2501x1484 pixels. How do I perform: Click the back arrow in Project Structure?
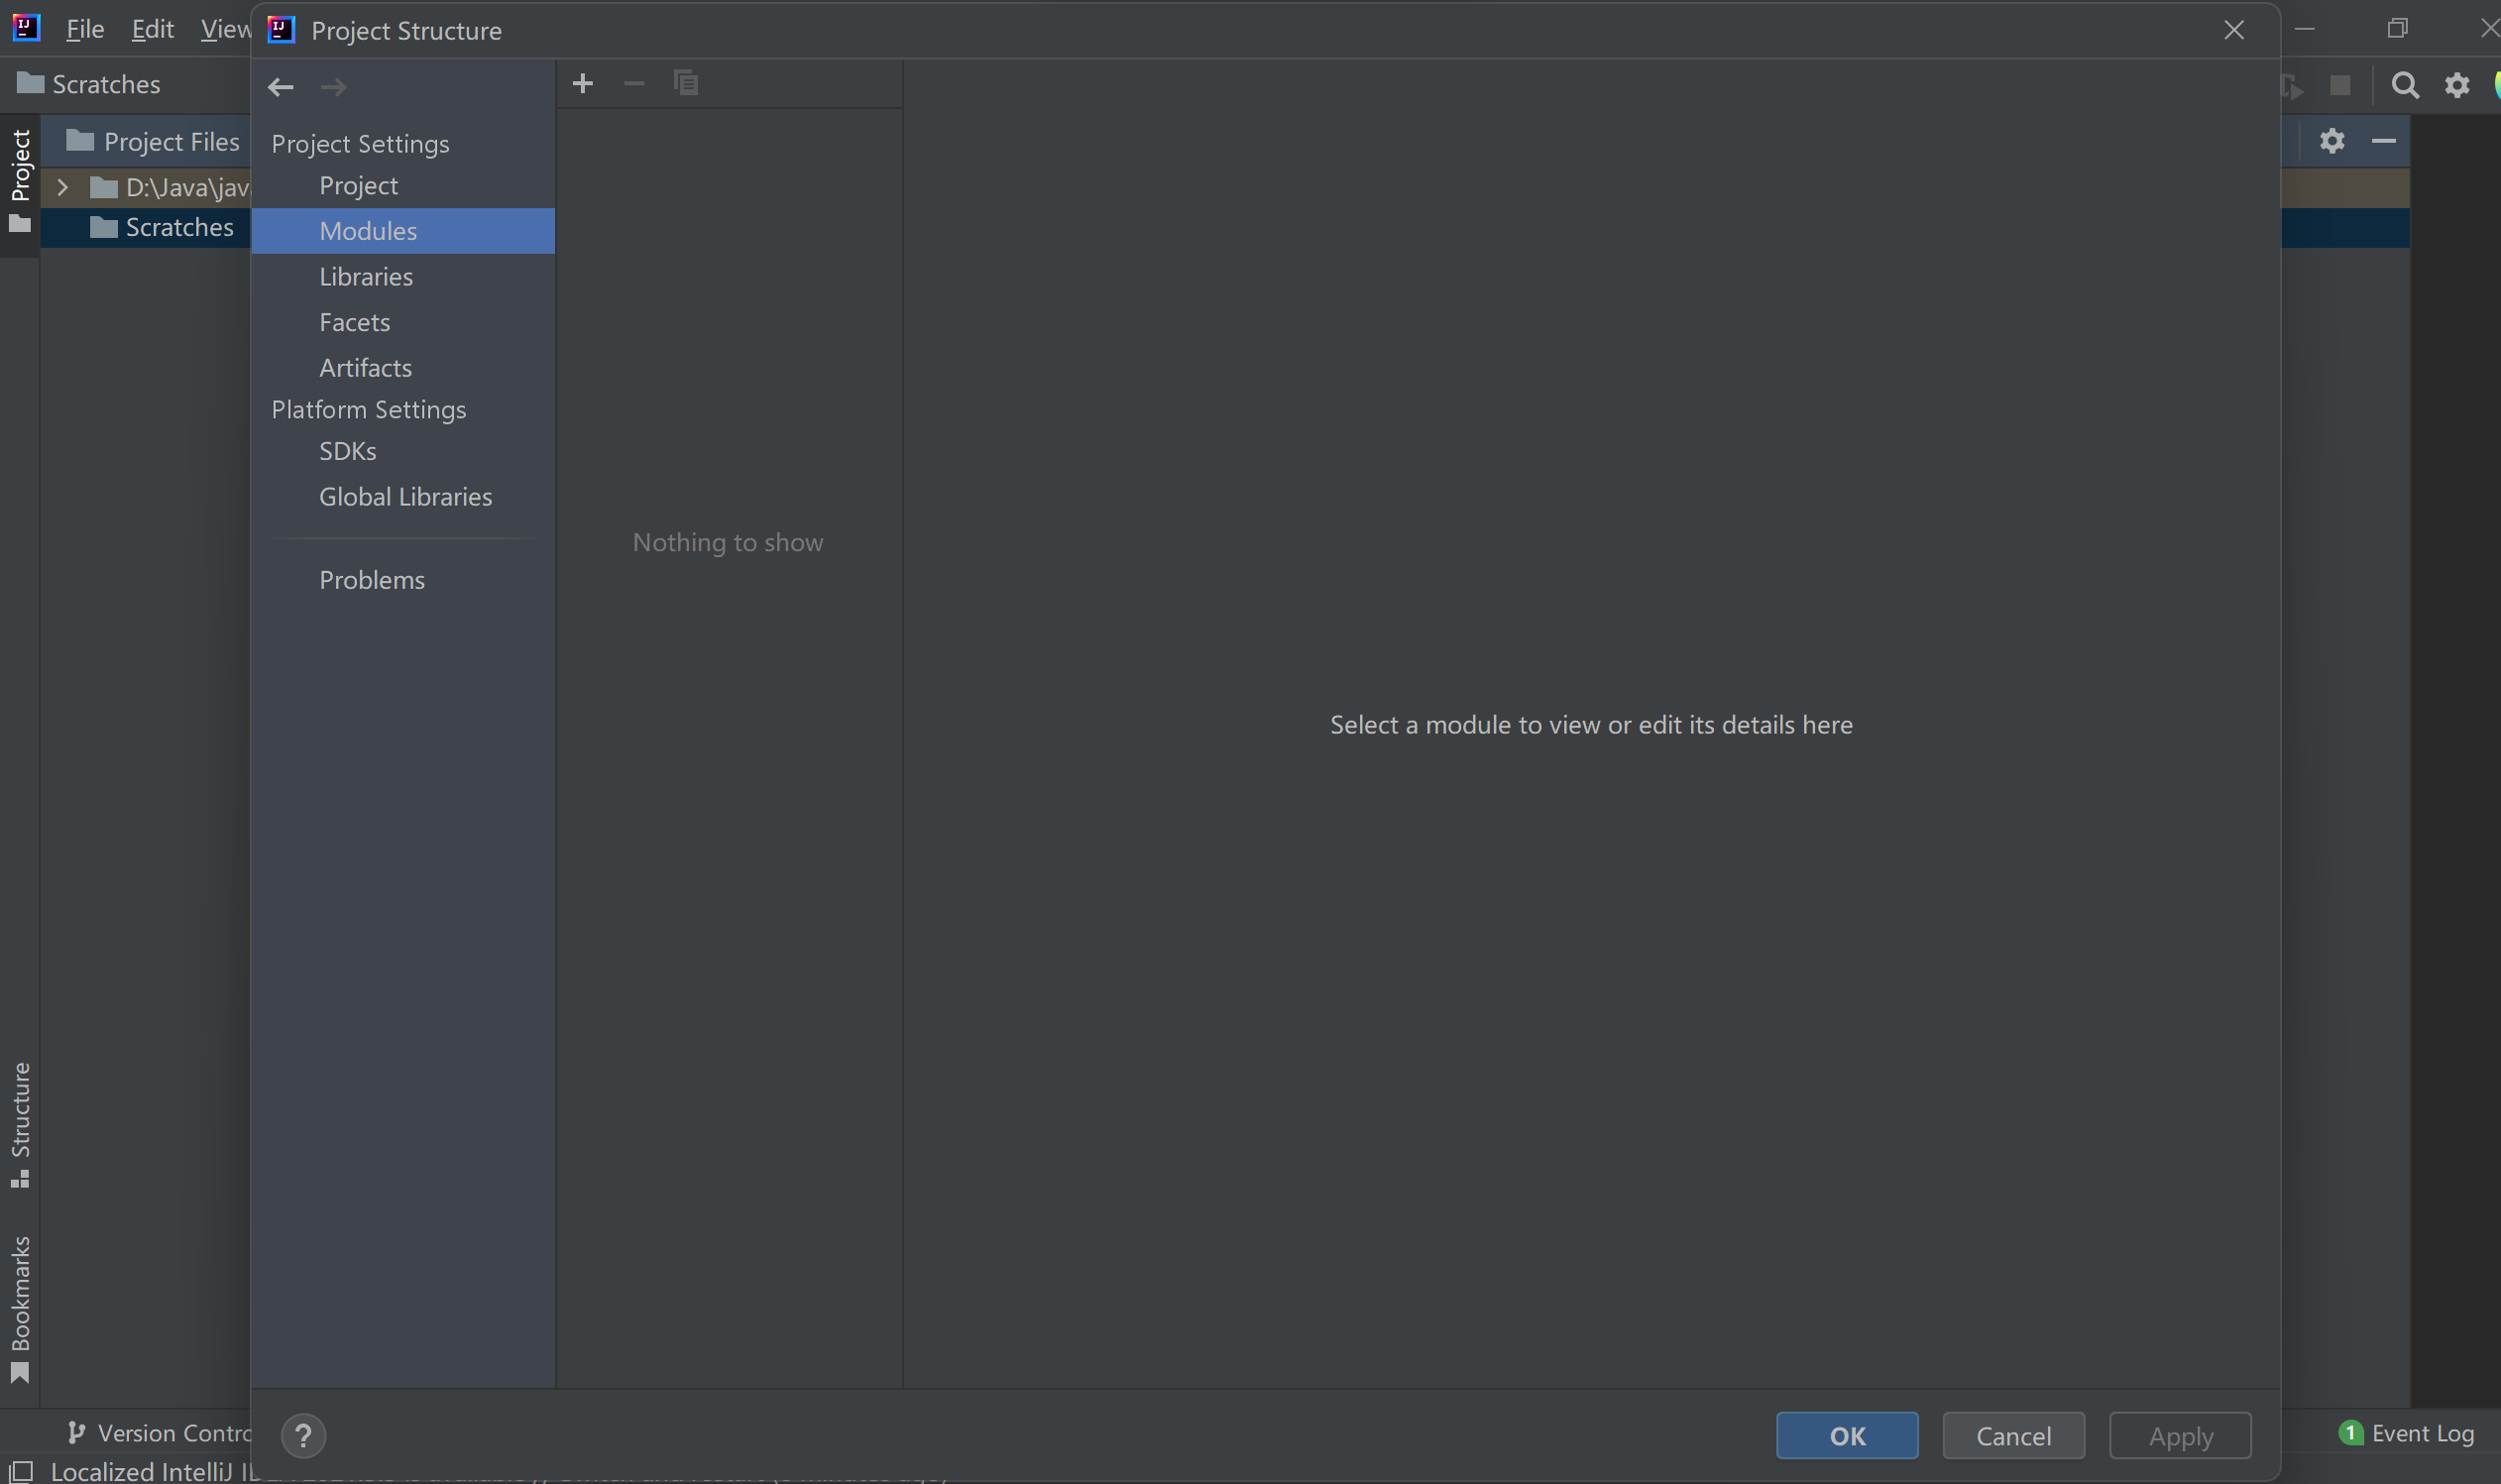[x=281, y=88]
